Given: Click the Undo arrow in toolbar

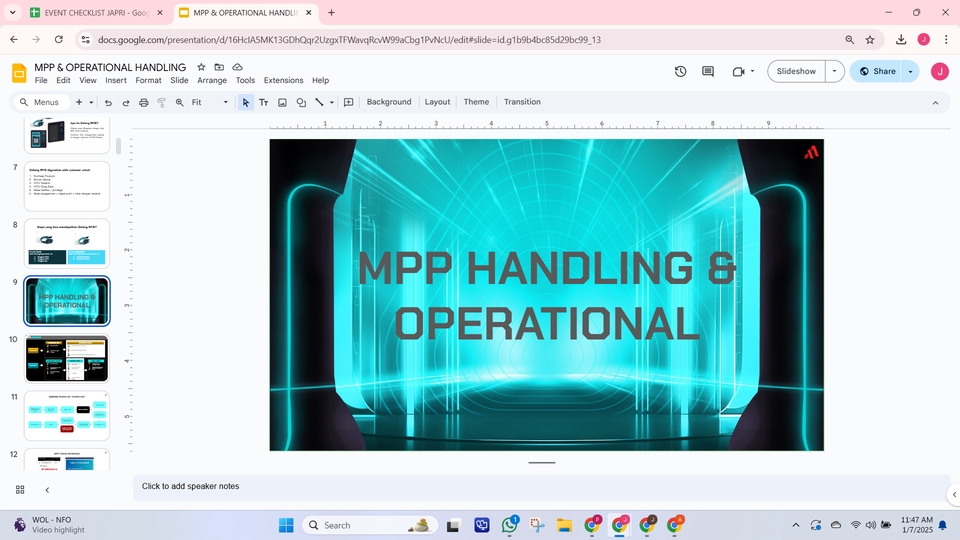Looking at the screenshot, I should click(x=108, y=102).
